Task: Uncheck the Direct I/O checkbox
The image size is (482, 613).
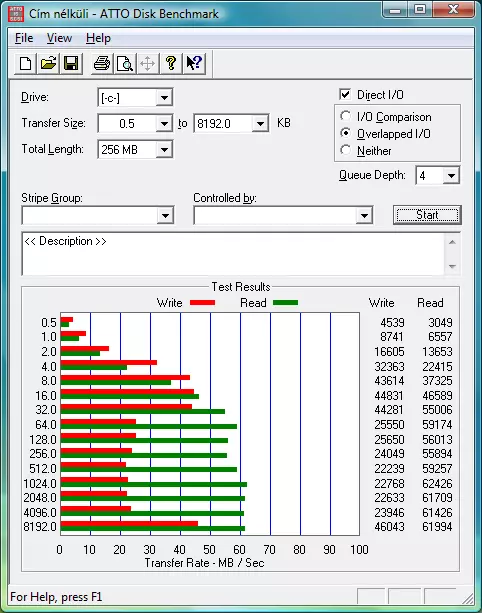Action: (345, 95)
